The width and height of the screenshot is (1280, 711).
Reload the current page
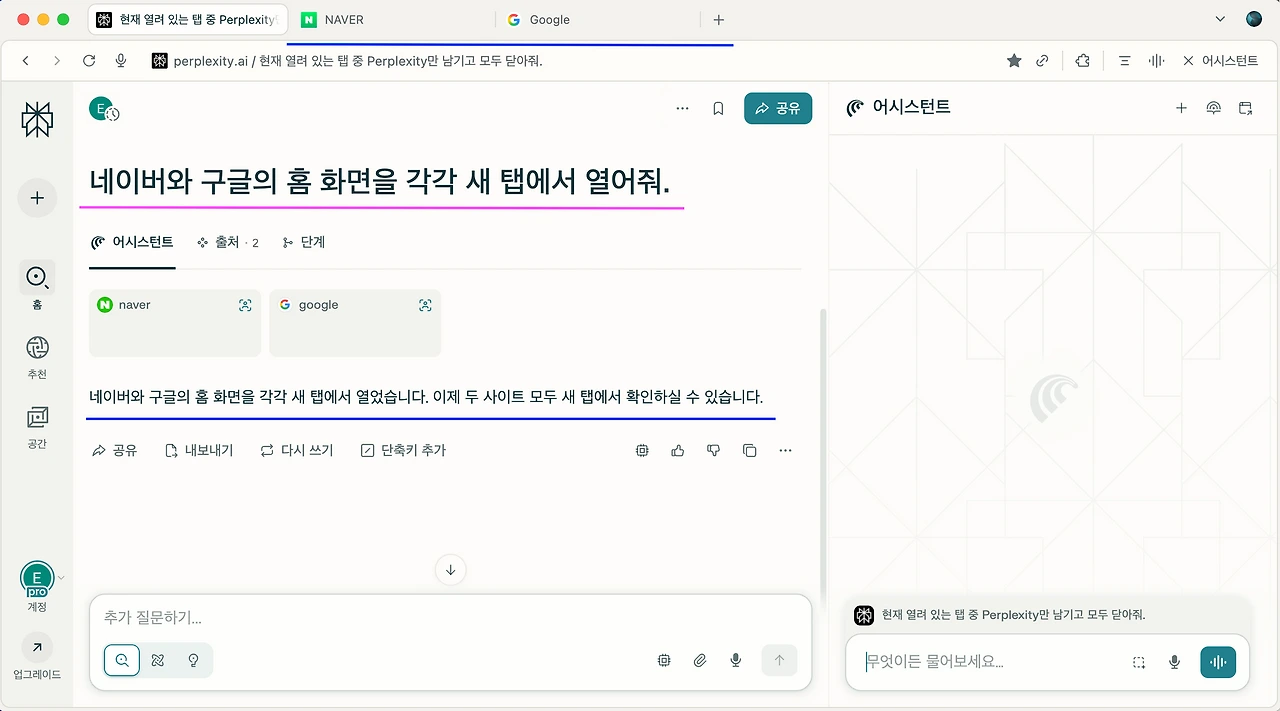pyautogui.click(x=89, y=61)
